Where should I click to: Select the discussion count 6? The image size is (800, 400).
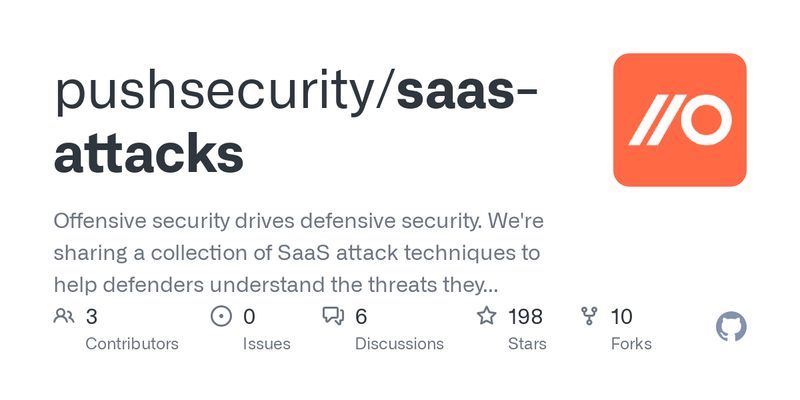361,317
